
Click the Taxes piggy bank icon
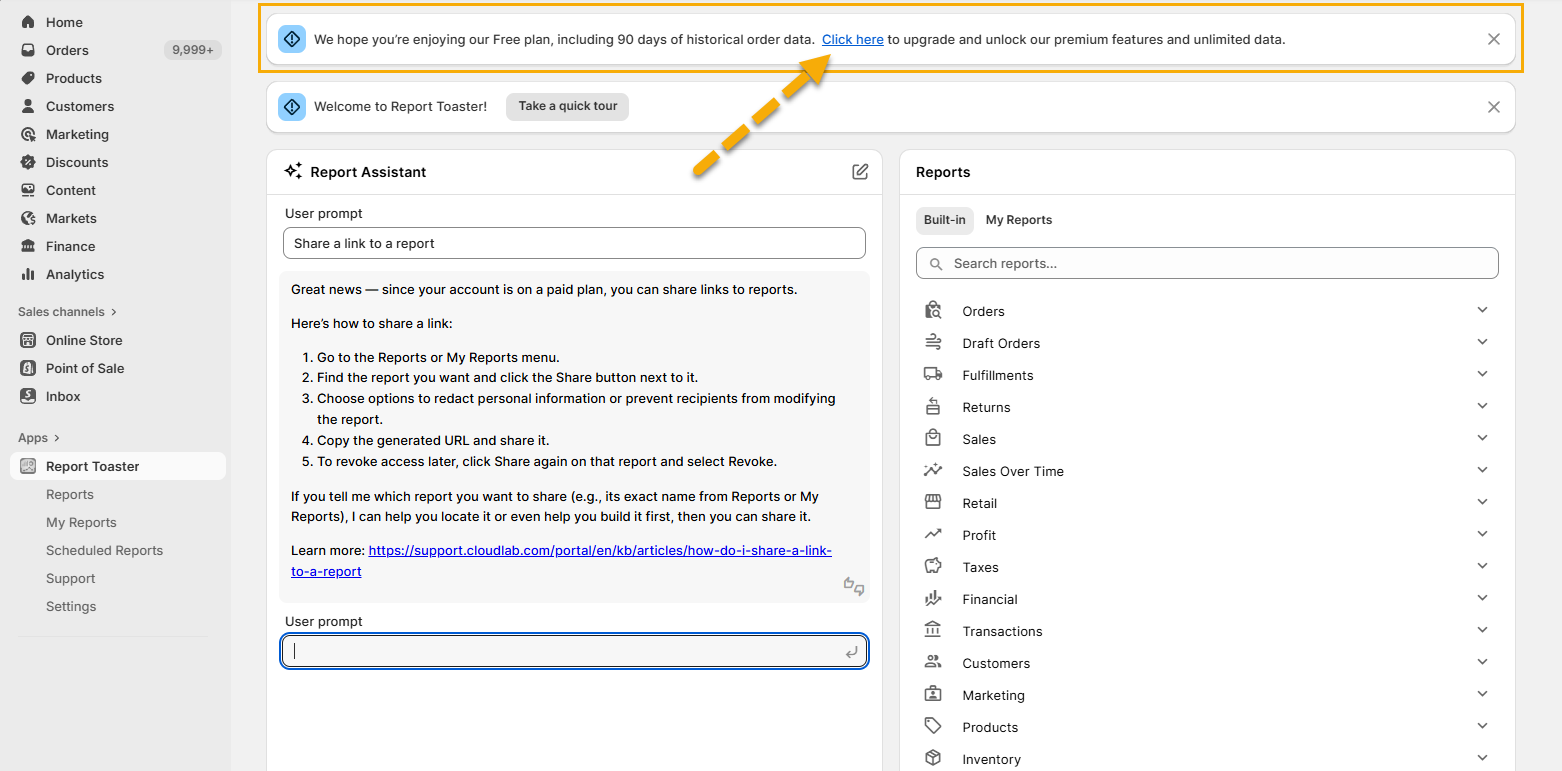(x=933, y=567)
